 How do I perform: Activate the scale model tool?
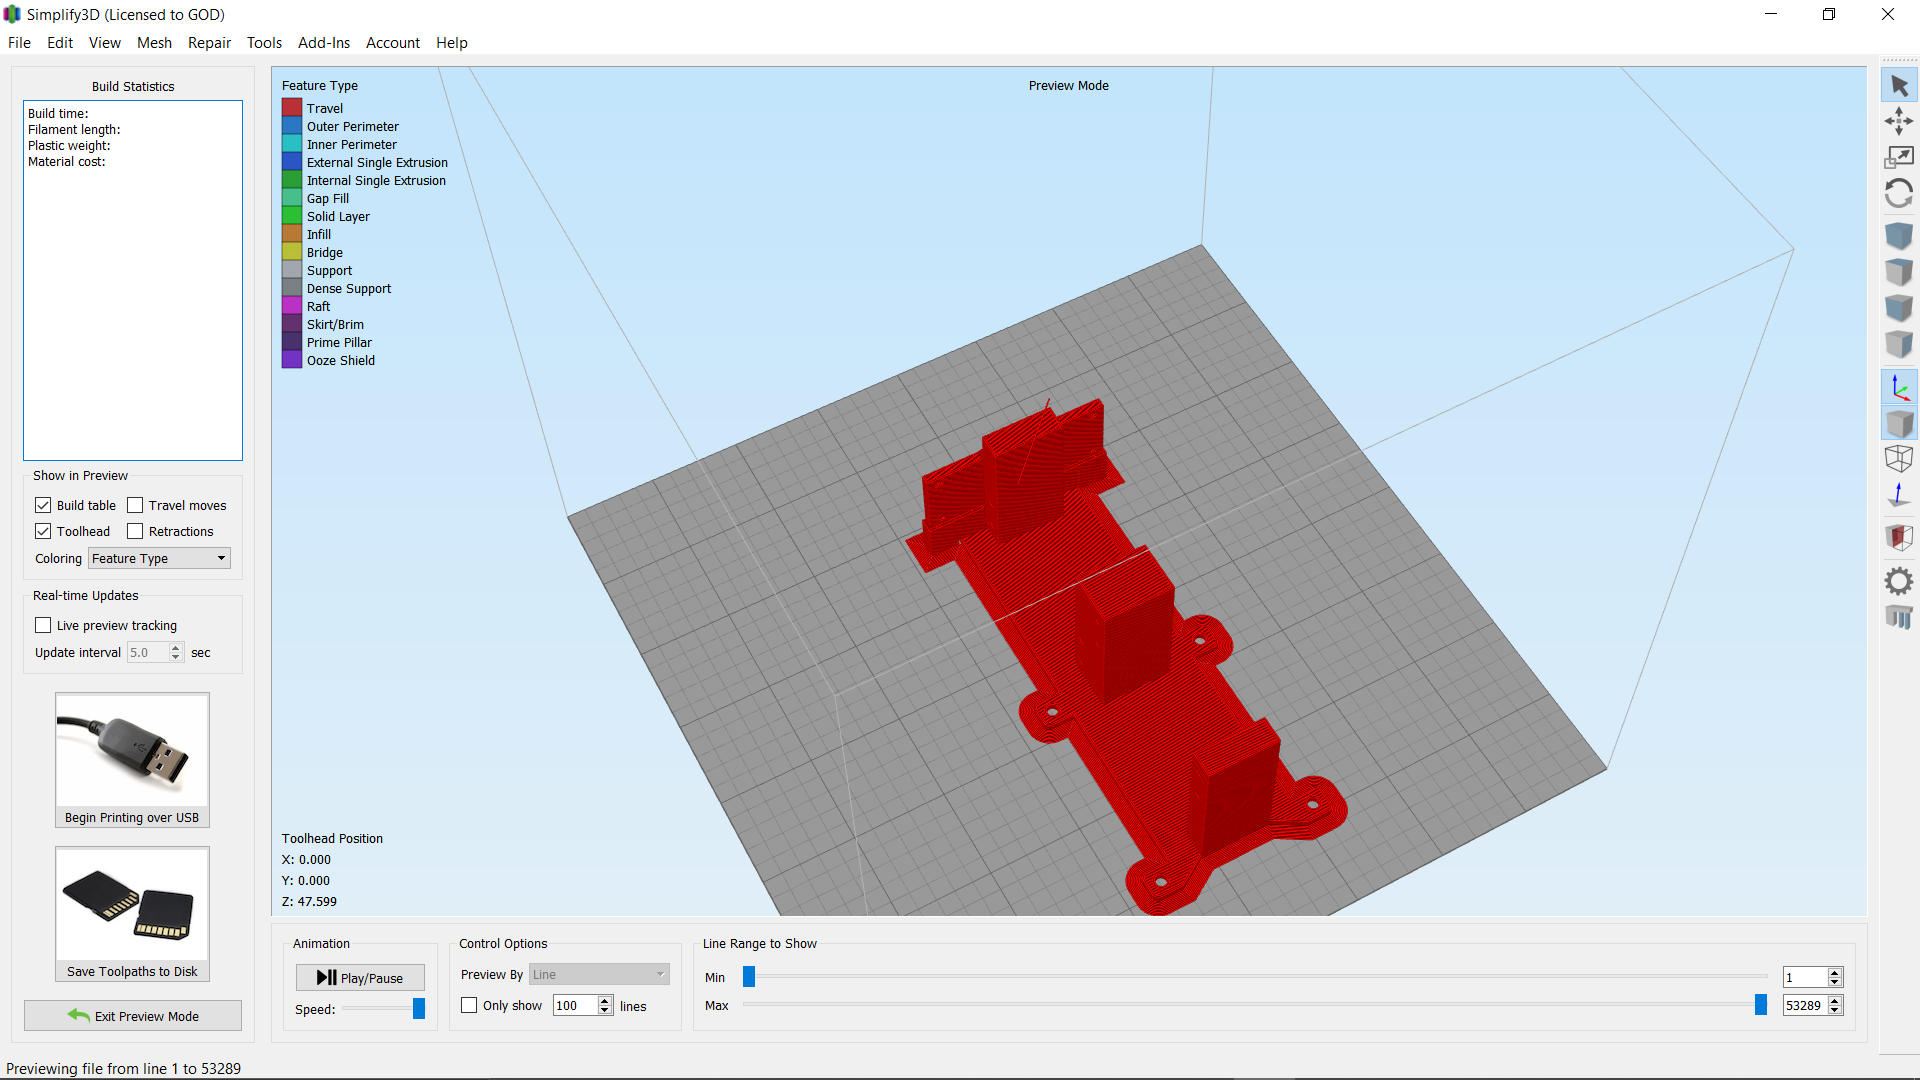pos(1899,157)
